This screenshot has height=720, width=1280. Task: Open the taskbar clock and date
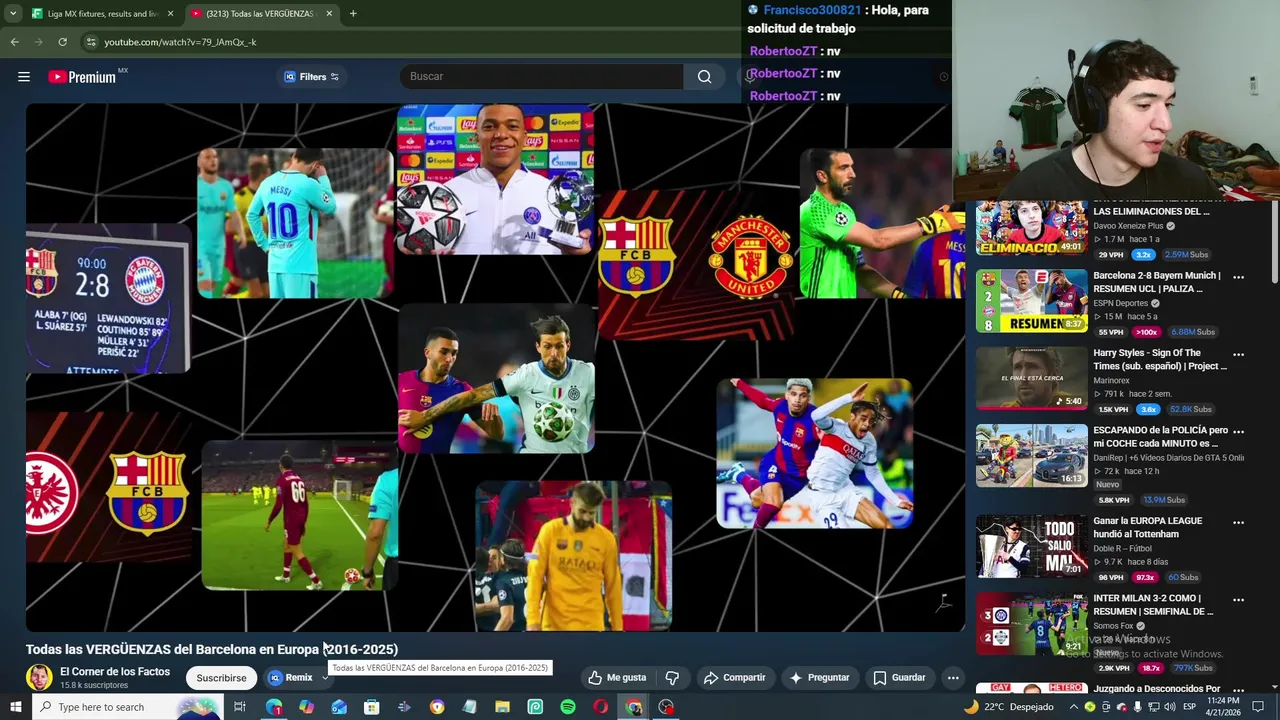point(1223,707)
